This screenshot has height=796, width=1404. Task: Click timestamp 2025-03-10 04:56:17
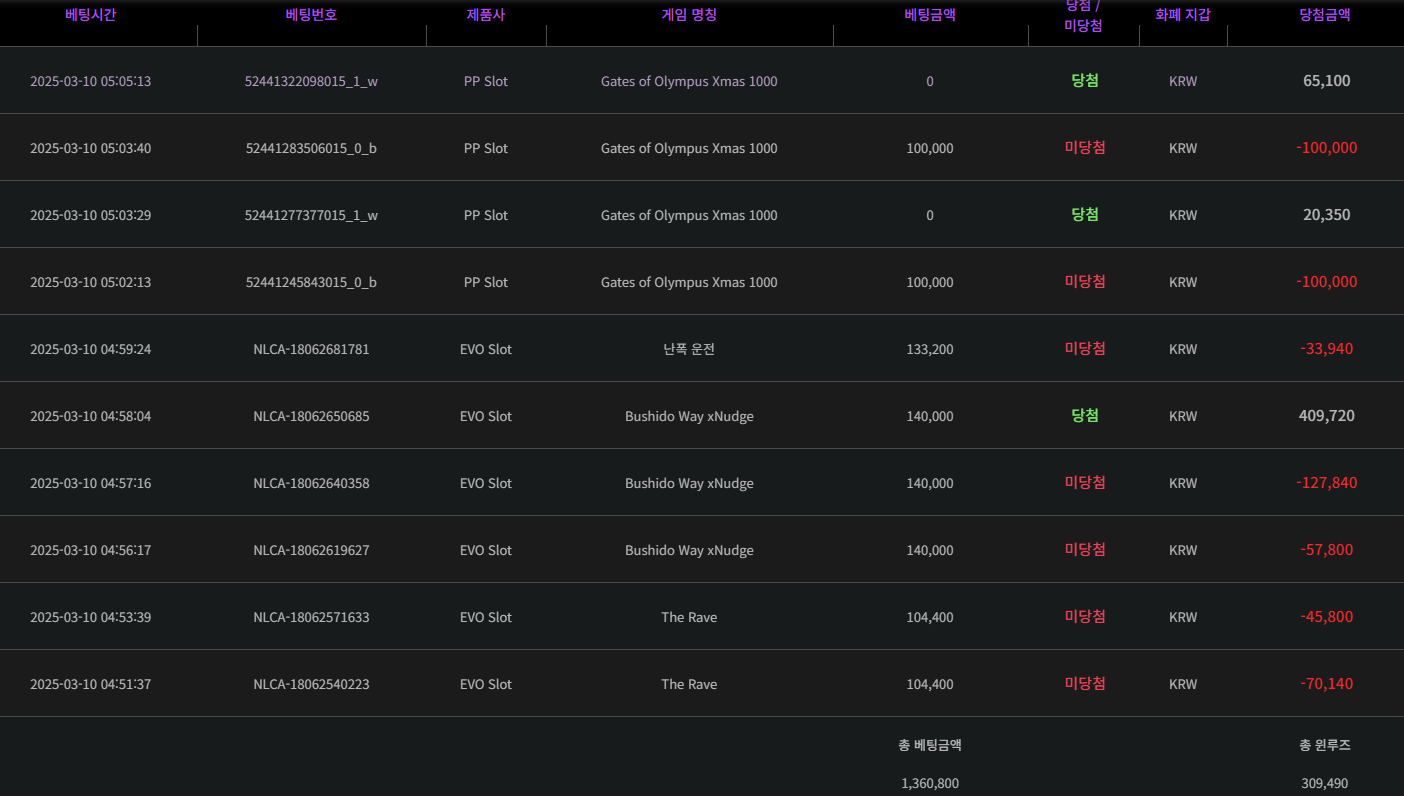click(x=90, y=550)
